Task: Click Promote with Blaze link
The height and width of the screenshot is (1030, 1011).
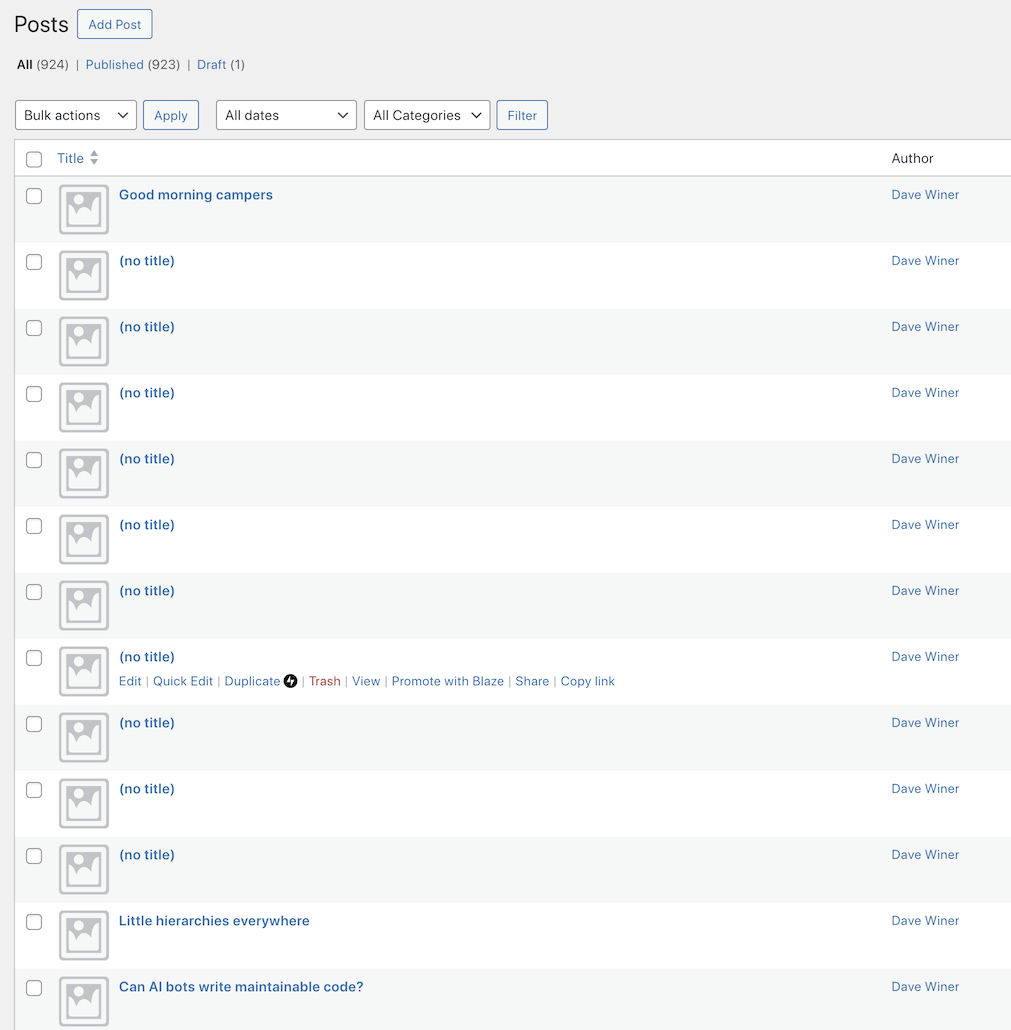Action: [x=447, y=681]
